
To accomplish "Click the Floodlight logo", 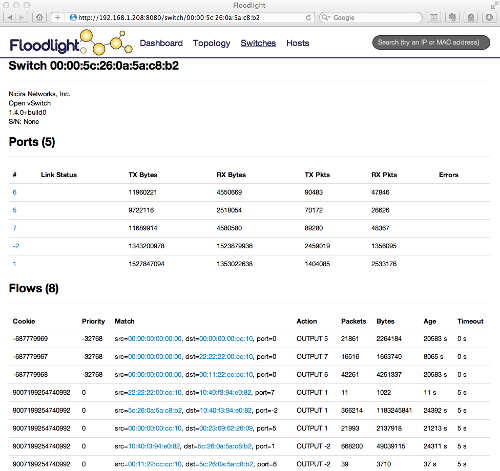I will pos(71,43).
